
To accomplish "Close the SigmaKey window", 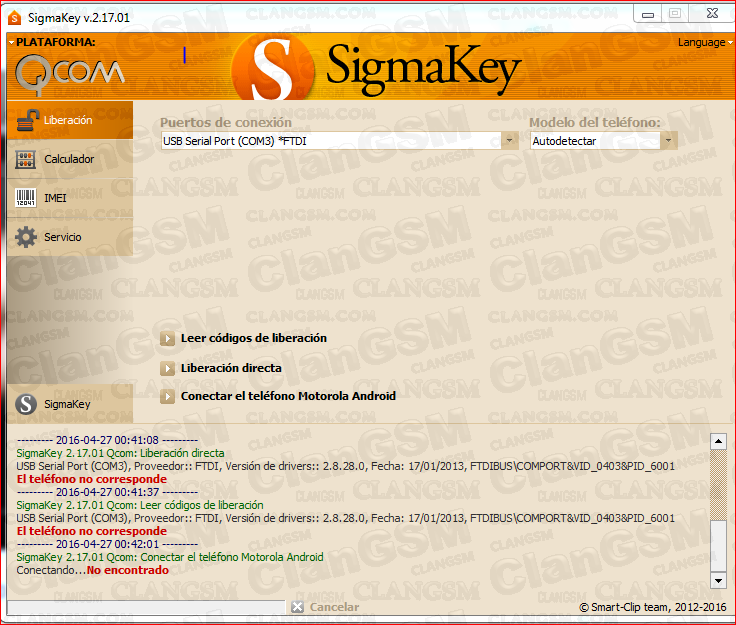I will click(x=712, y=14).
